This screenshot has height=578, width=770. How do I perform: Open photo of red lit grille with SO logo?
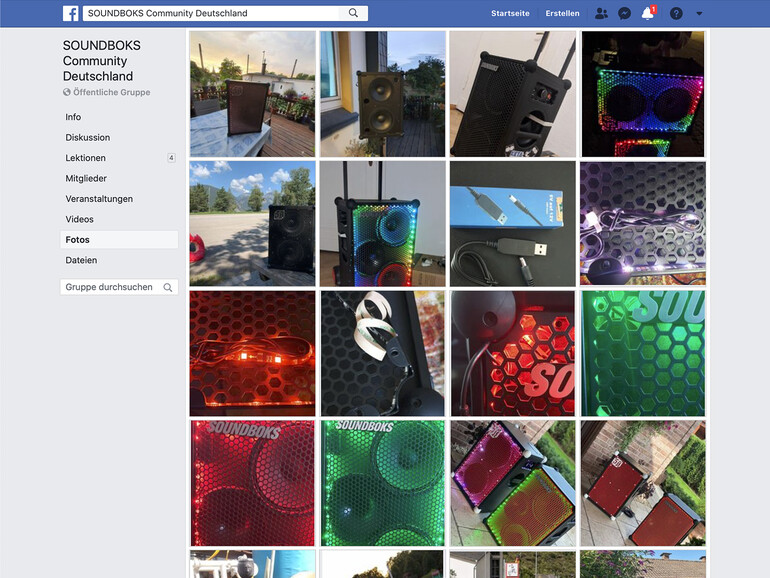pos(513,354)
